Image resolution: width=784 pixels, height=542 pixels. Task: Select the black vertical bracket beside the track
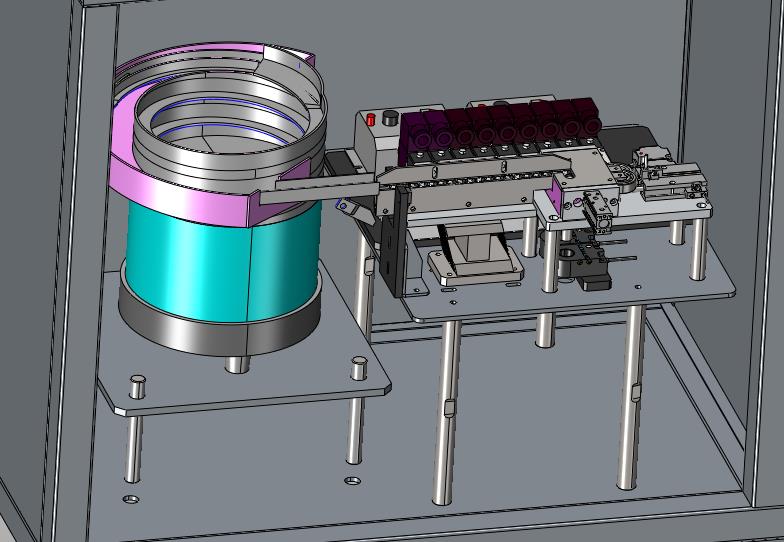tap(394, 240)
